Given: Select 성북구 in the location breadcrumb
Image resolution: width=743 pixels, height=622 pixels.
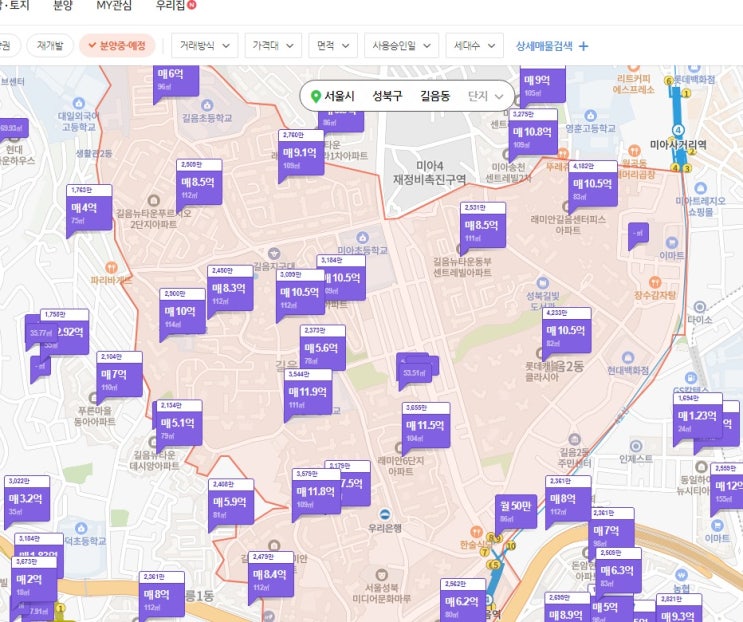Looking at the screenshot, I should (387, 96).
